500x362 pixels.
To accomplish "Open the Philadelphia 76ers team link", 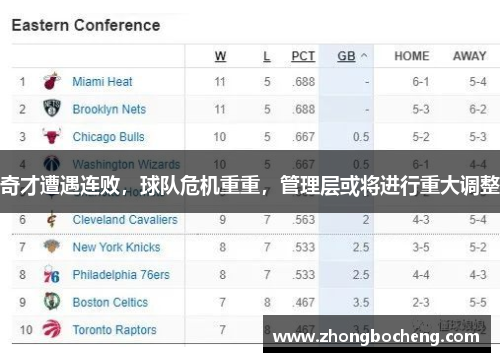I will pyautogui.click(x=121, y=275).
